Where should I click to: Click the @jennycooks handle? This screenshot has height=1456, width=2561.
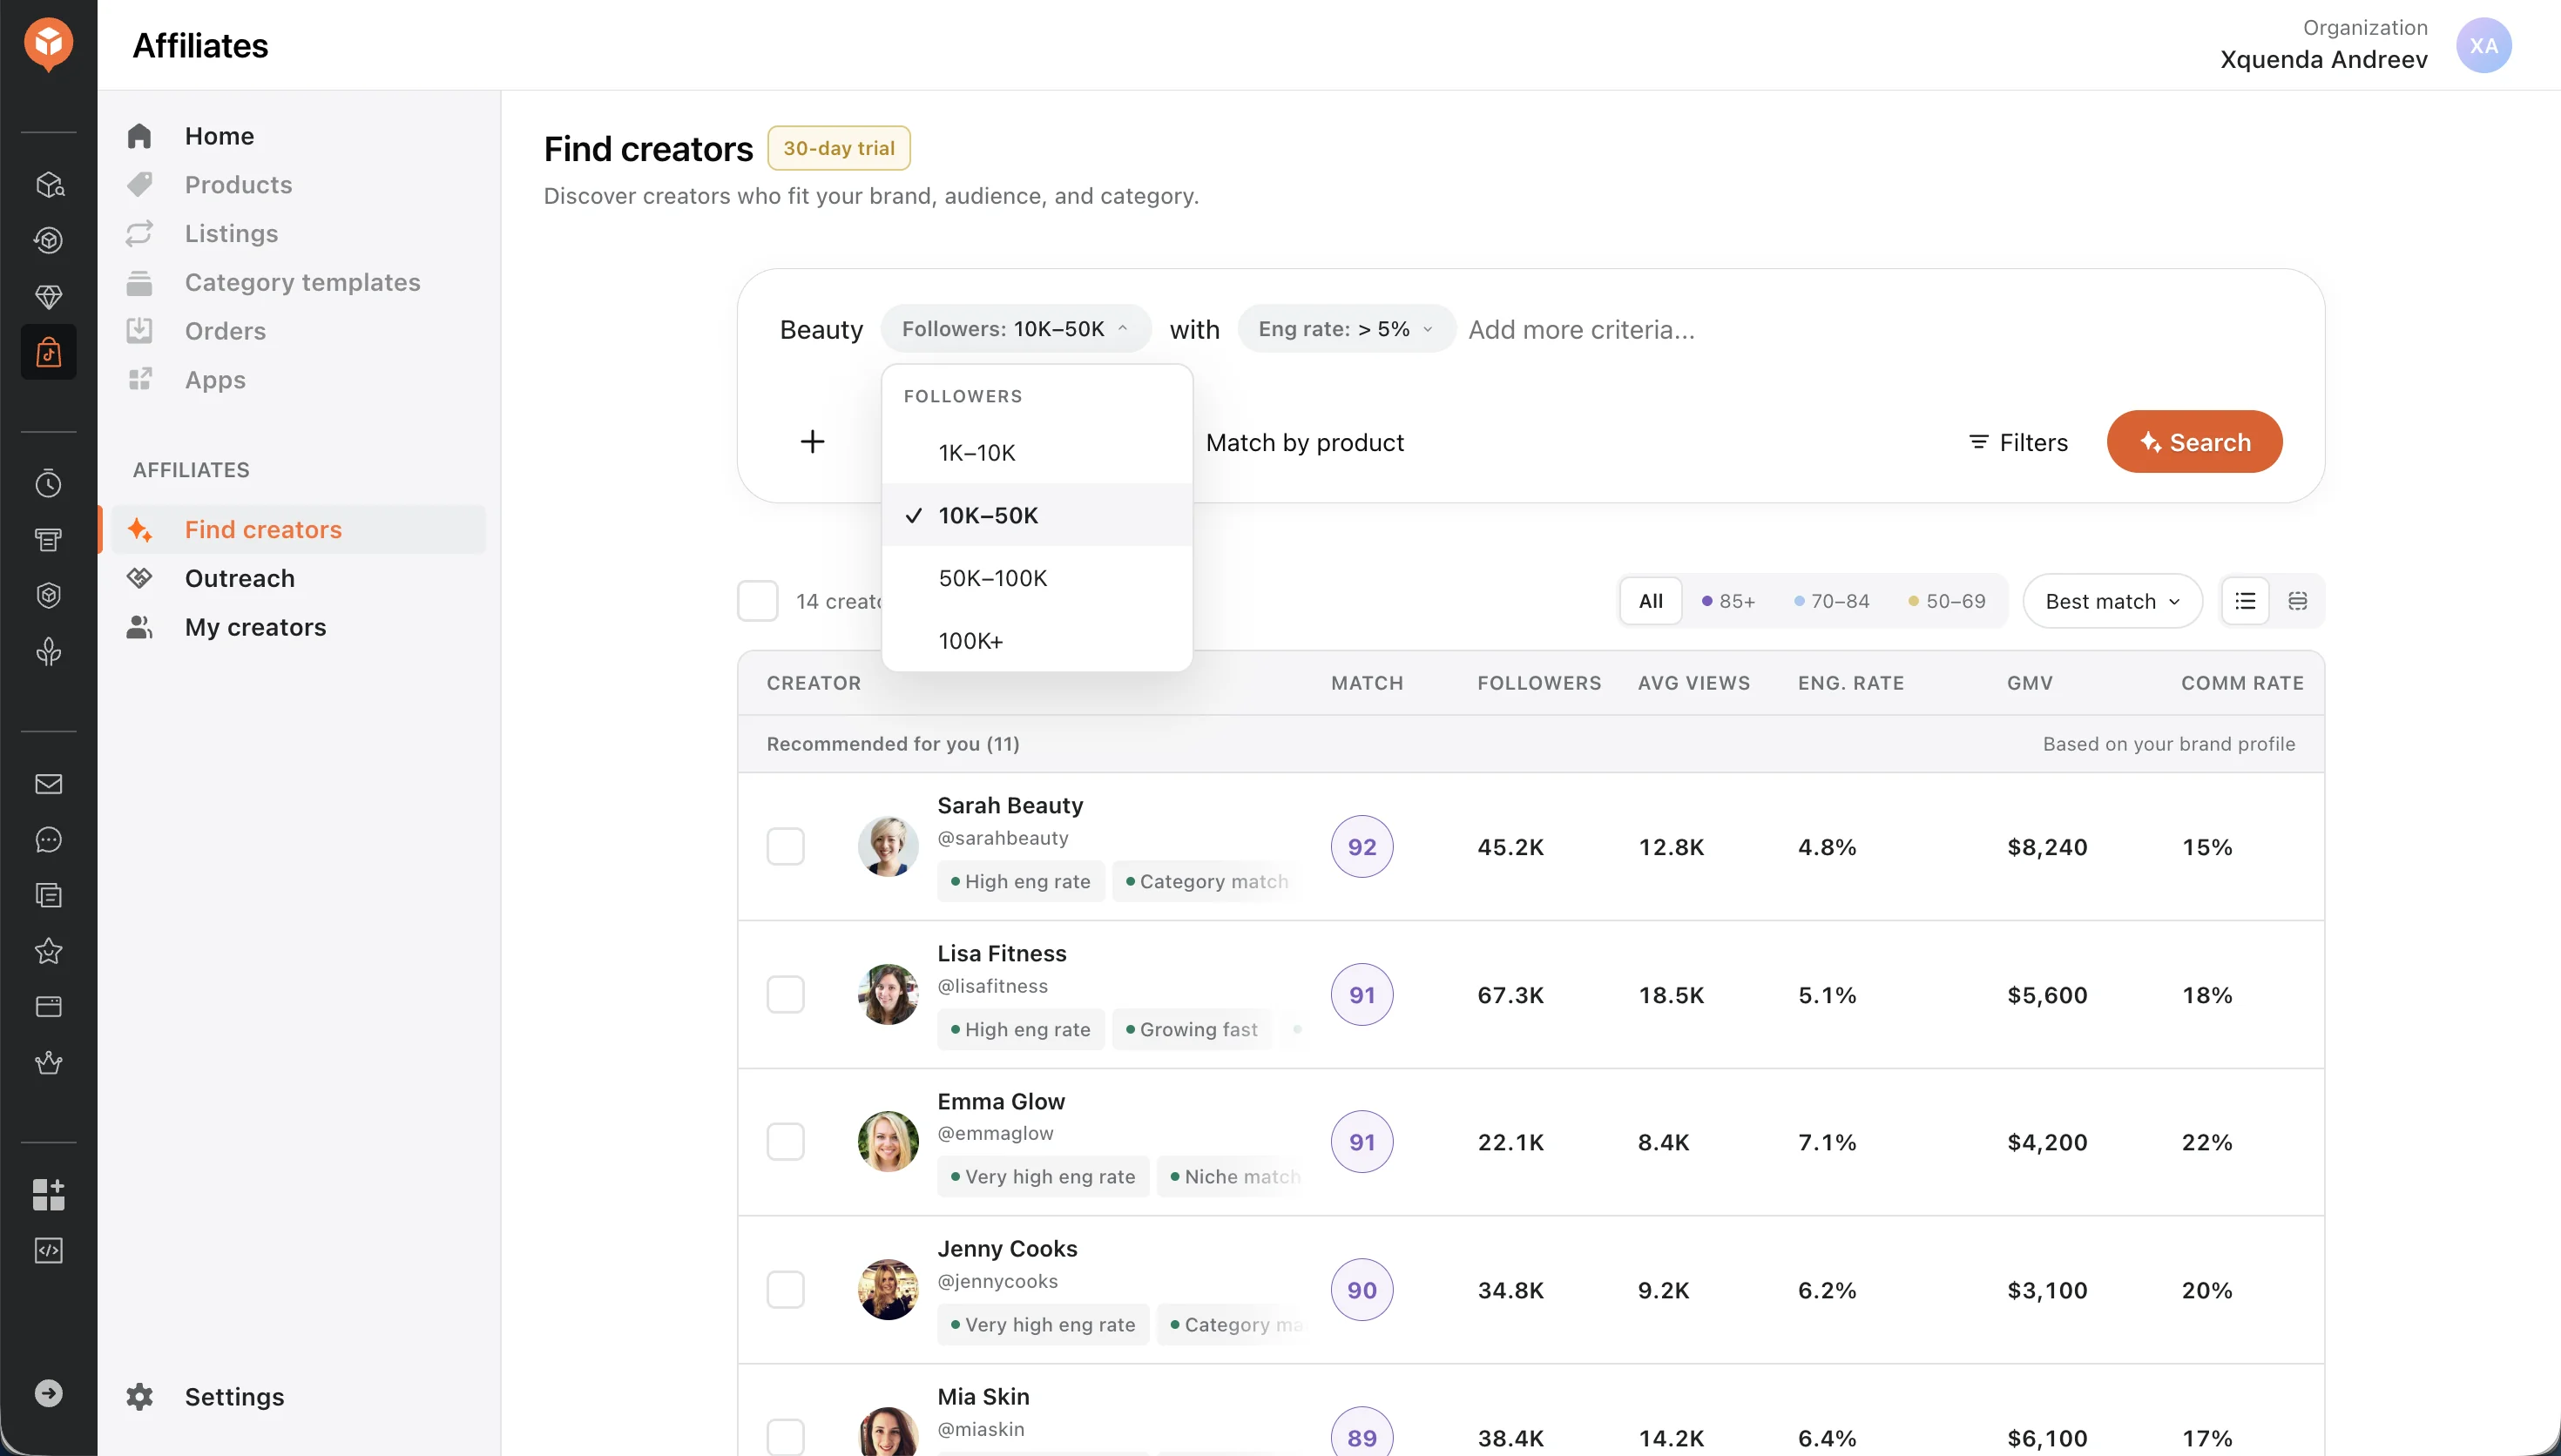[997, 1281]
